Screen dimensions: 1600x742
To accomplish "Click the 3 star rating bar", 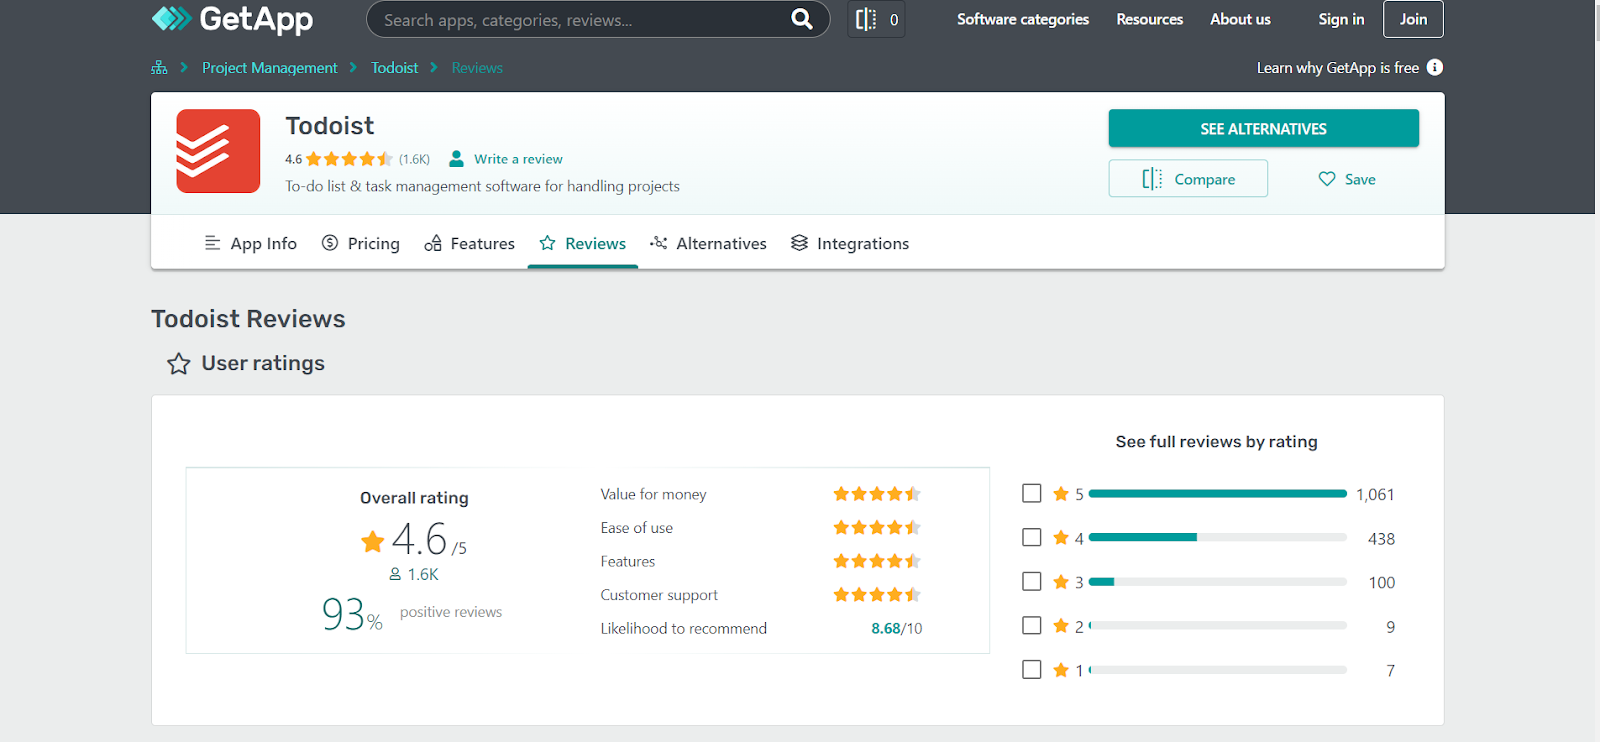I will pyautogui.click(x=1218, y=581).
